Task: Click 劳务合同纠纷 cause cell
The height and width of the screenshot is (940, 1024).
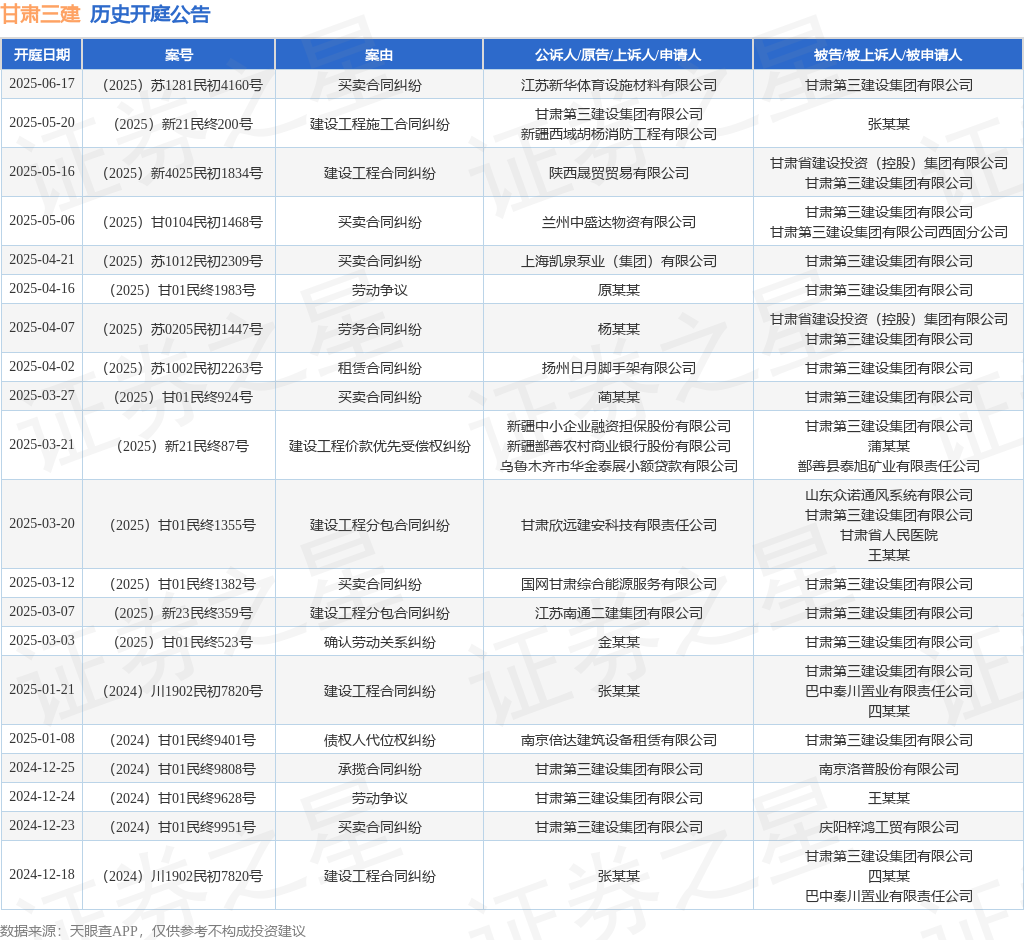Action: pyautogui.click(x=379, y=329)
